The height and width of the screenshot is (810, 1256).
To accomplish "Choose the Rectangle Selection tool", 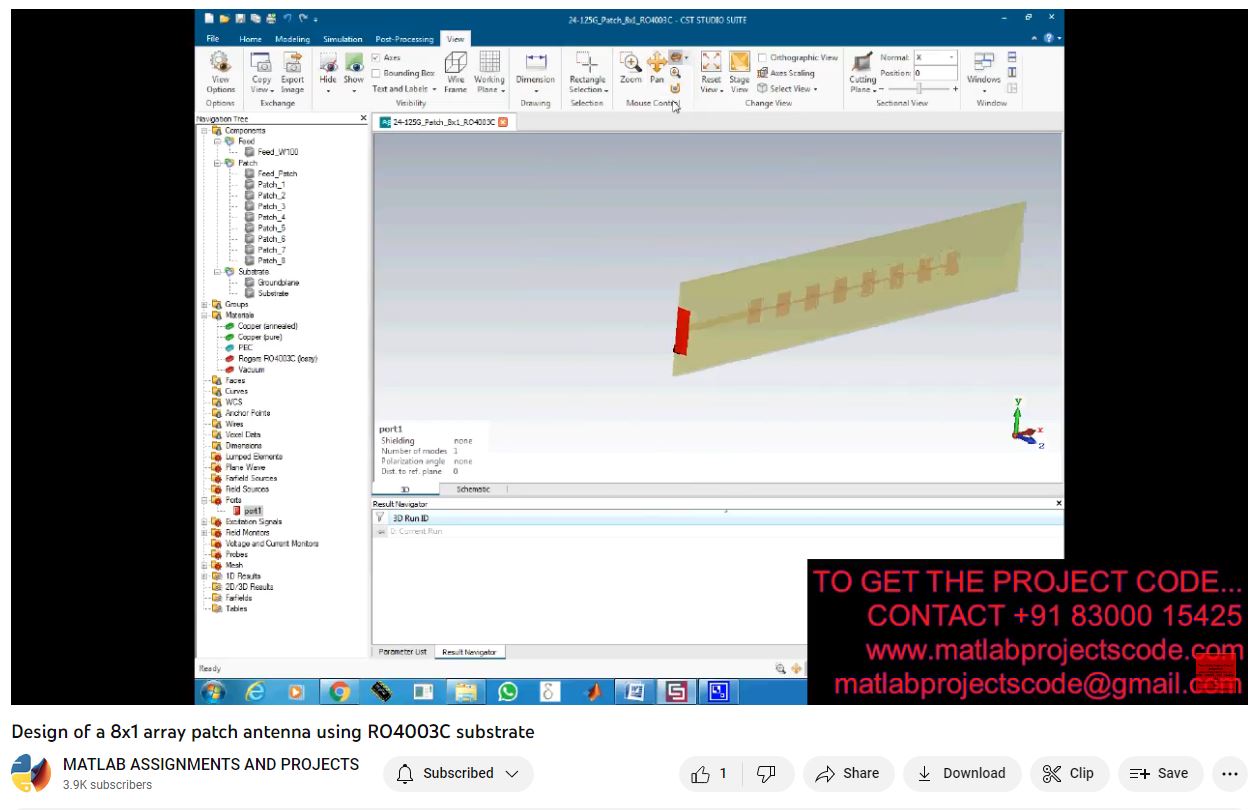I will (587, 72).
